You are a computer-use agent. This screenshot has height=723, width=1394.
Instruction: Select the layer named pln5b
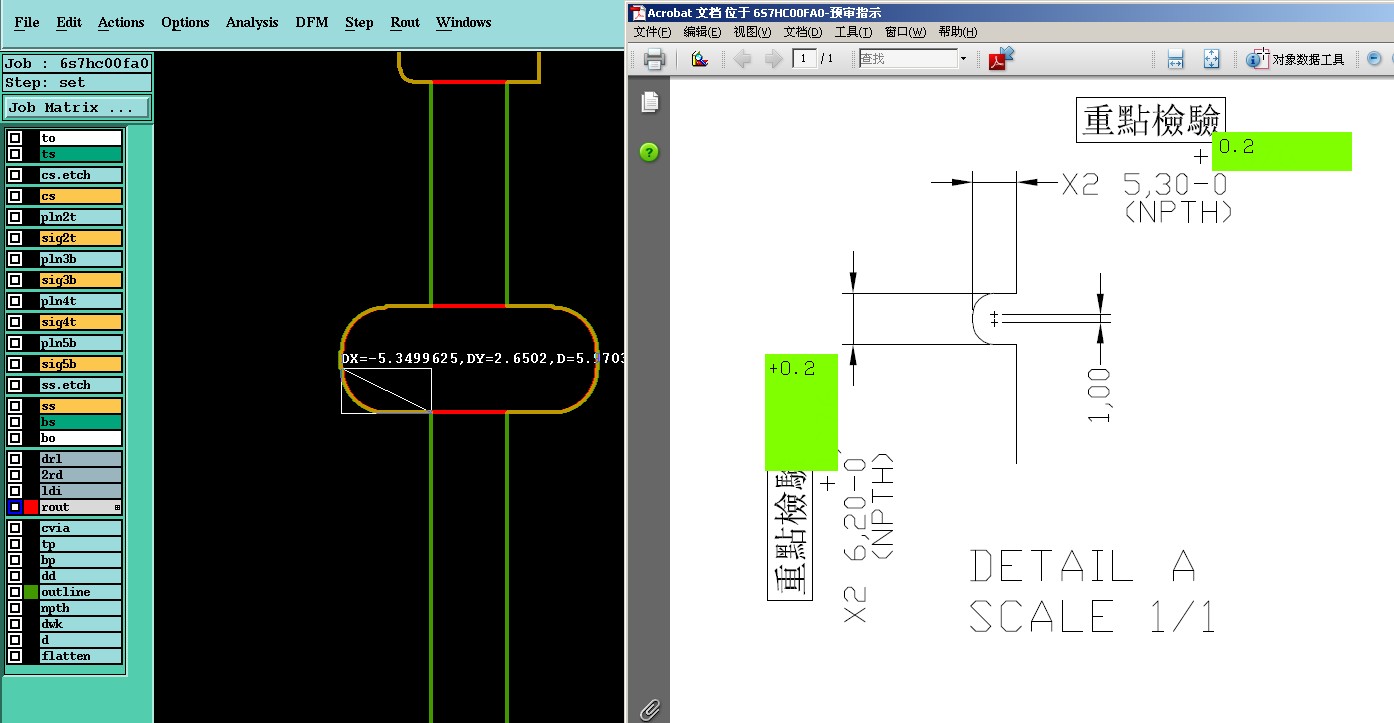(80, 343)
